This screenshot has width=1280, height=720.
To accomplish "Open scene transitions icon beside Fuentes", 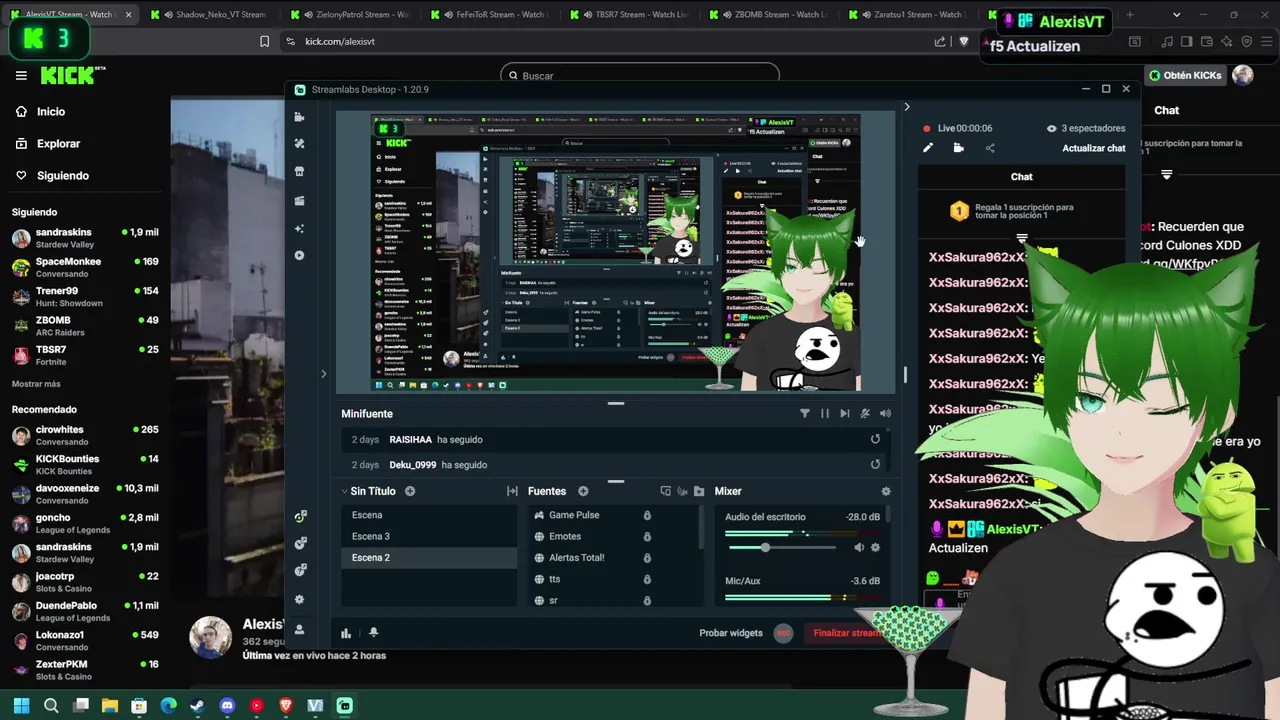I will tap(512, 491).
